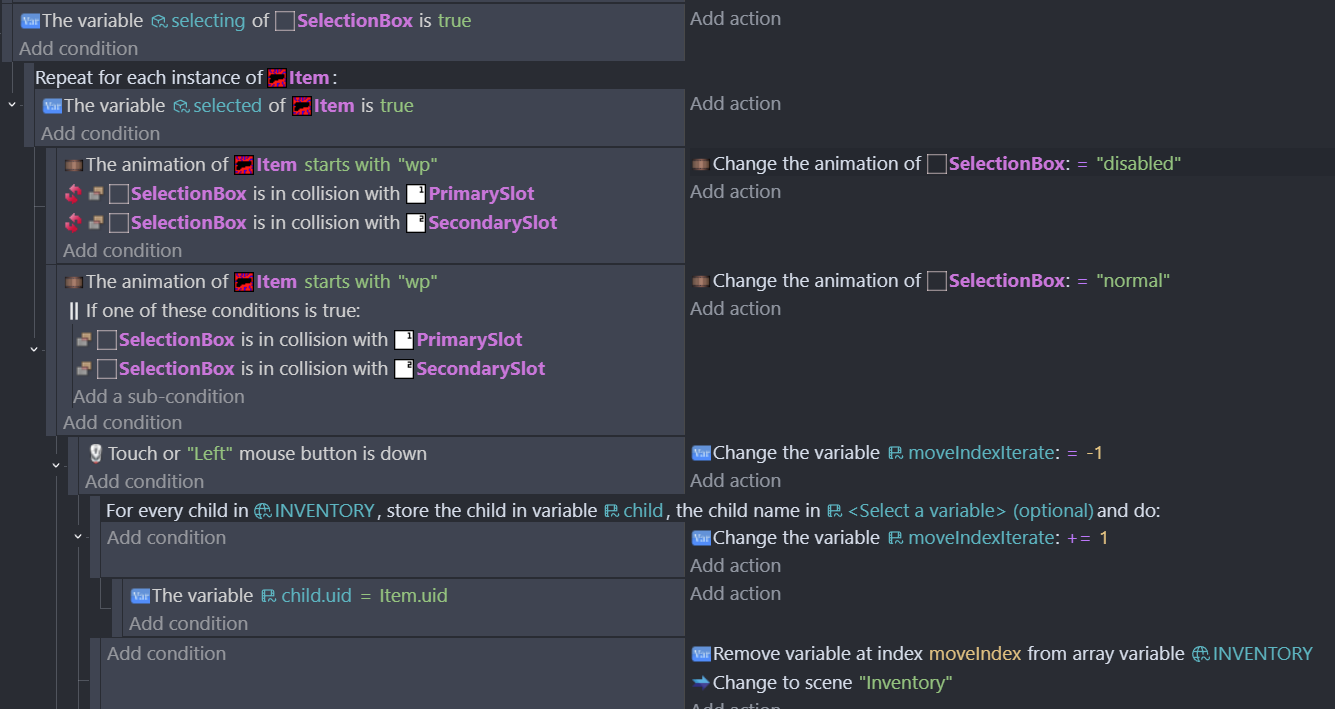Click the Var icon on the Remove variable at index action
The image size is (1335, 709).
pyautogui.click(x=700, y=654)
